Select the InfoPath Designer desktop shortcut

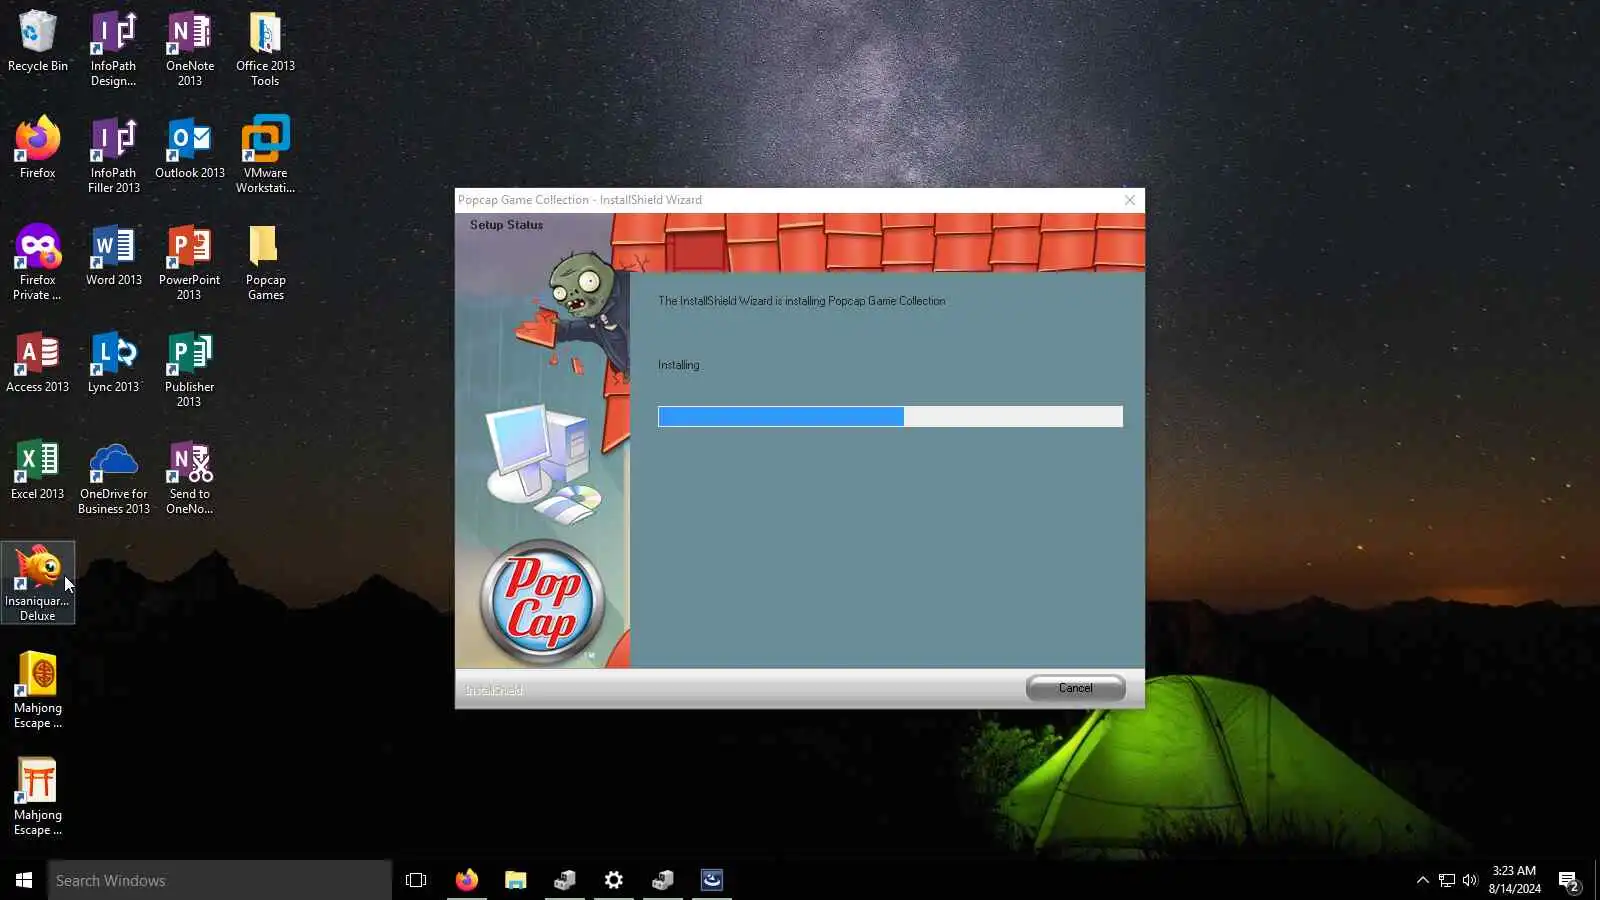click(113, 49)
